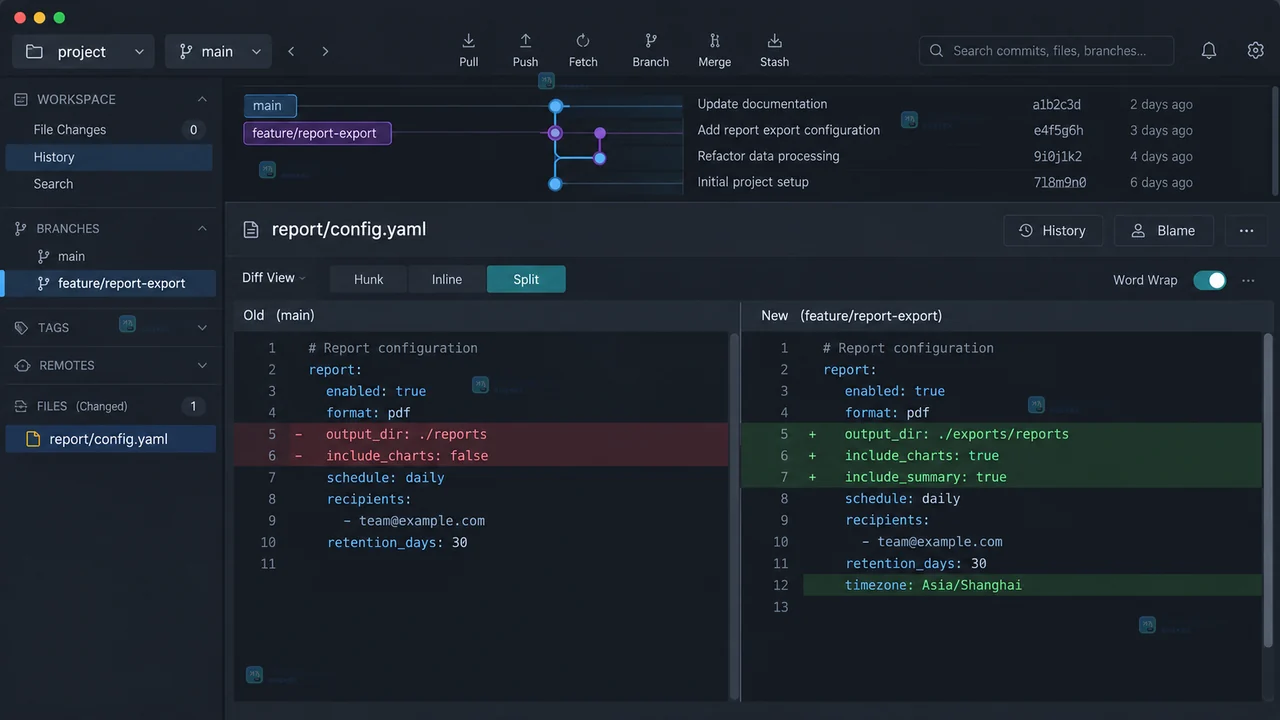Click the search magnifier icon

[x=937, y=51]
